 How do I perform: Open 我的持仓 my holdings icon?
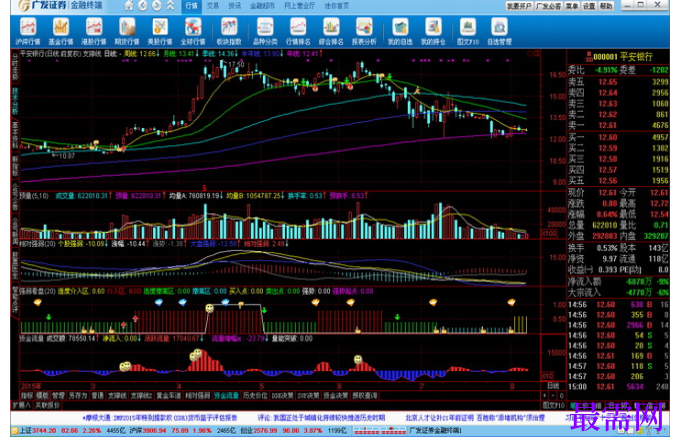coord(433,31)
